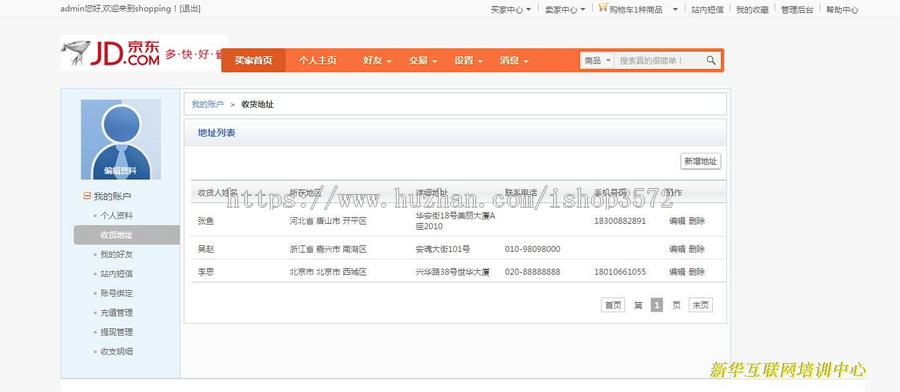Click phone number 010-98098000
900x392 pixels.
pyautogui.click(x=533, y=249)
